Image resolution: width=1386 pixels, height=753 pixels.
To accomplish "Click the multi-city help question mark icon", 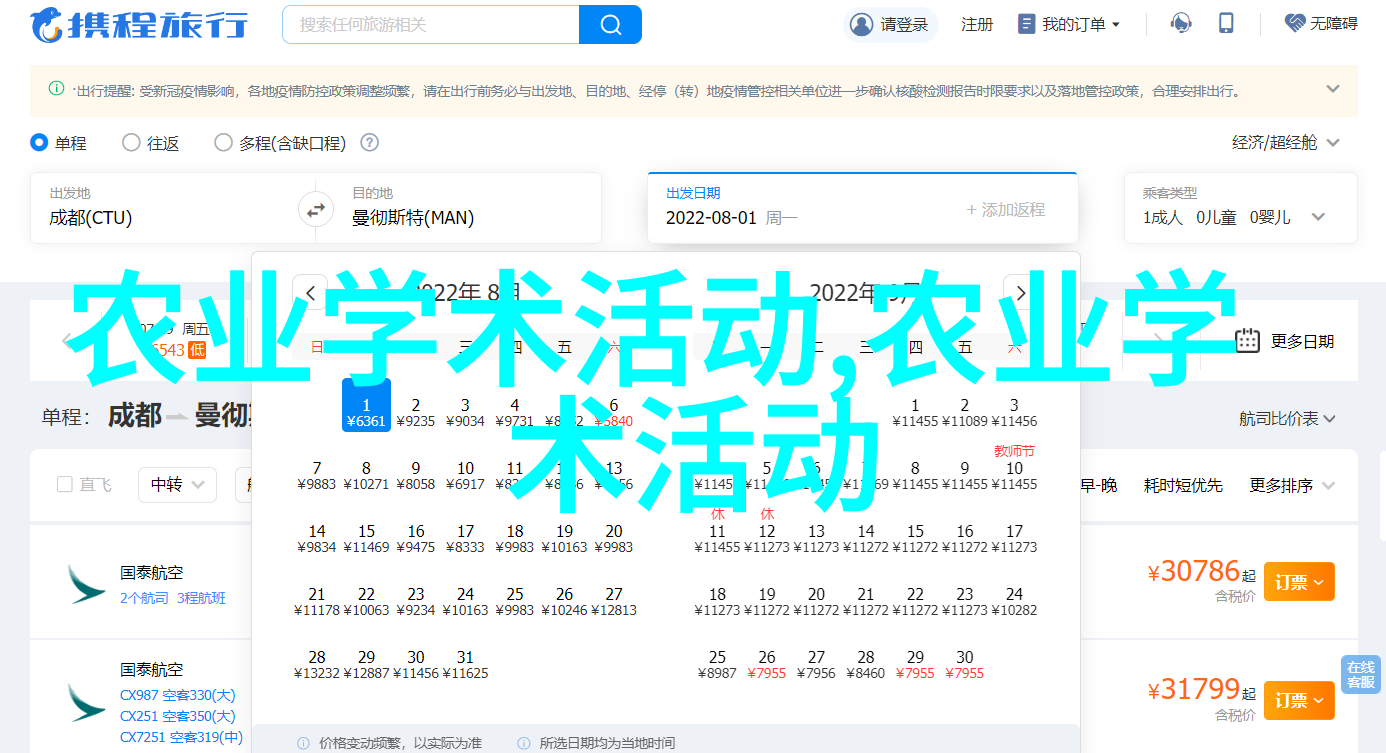I will [369, 143].
